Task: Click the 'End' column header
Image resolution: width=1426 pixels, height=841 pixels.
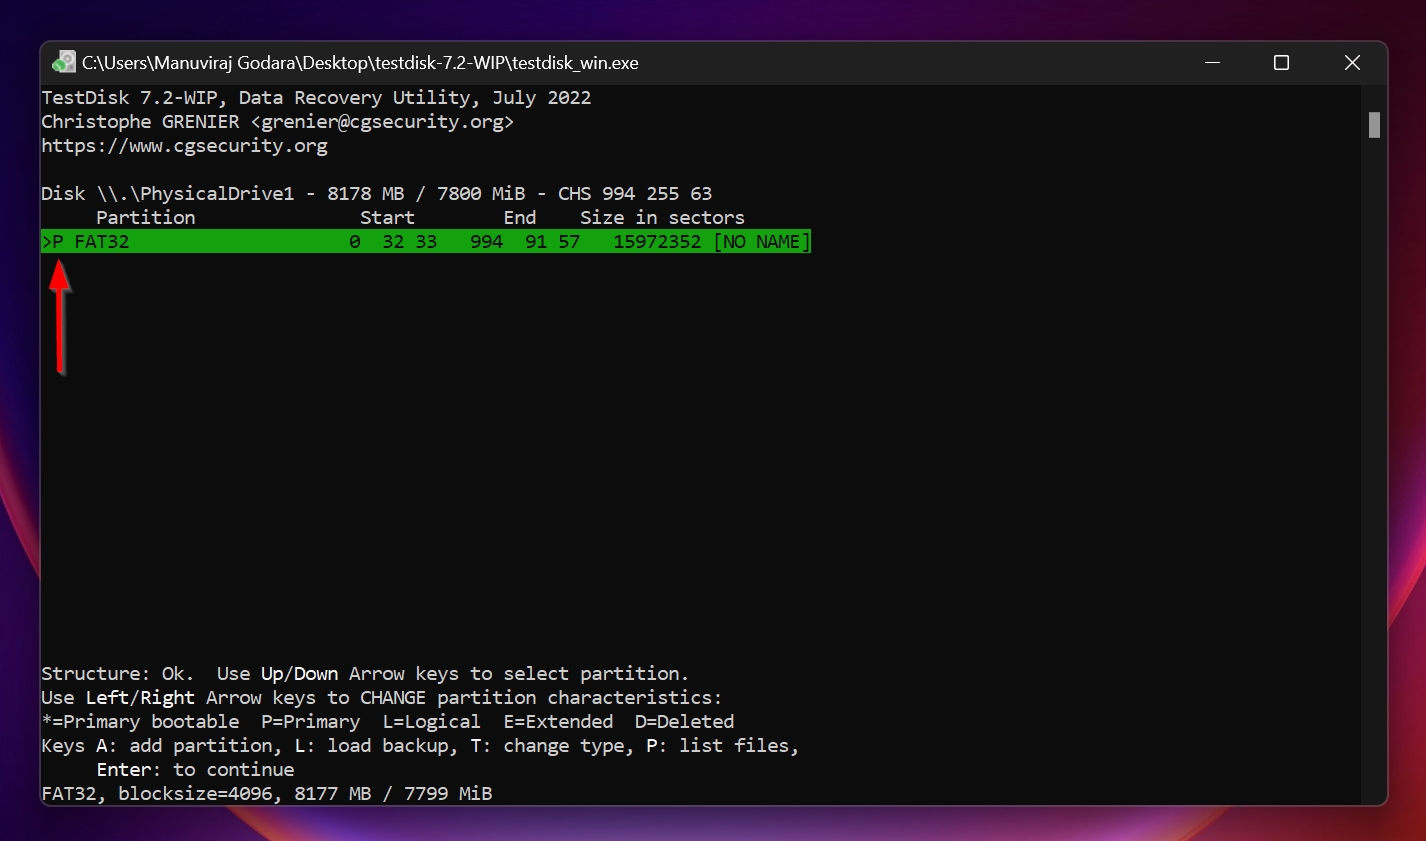Action: coord(520,217)
